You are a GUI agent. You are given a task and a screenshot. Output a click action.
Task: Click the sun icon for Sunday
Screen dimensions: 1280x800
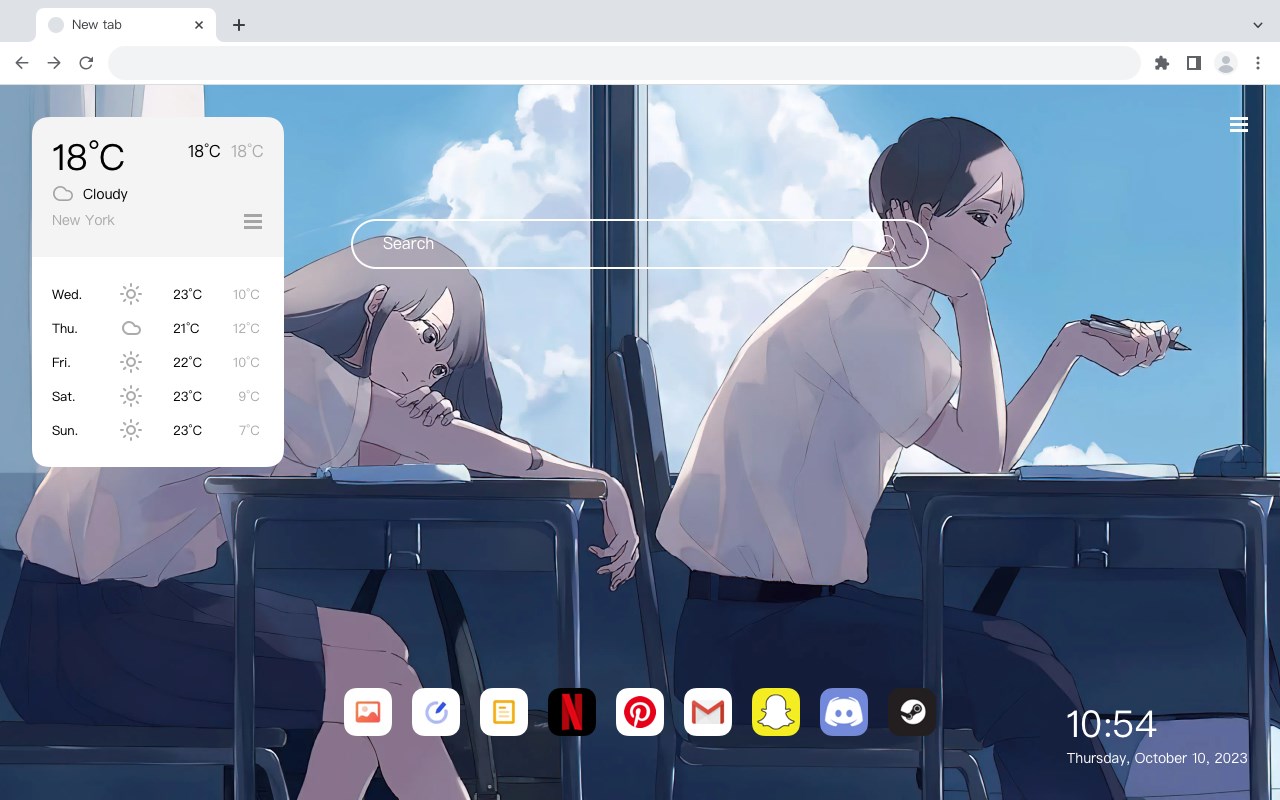tap(131, 430)
